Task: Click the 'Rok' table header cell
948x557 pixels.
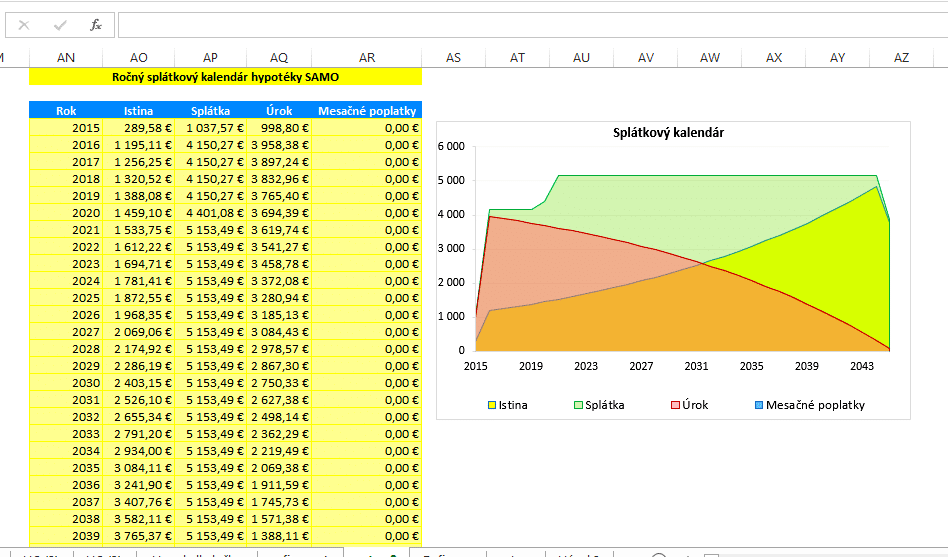Action: pyautogui.click(x=66, y=111)
